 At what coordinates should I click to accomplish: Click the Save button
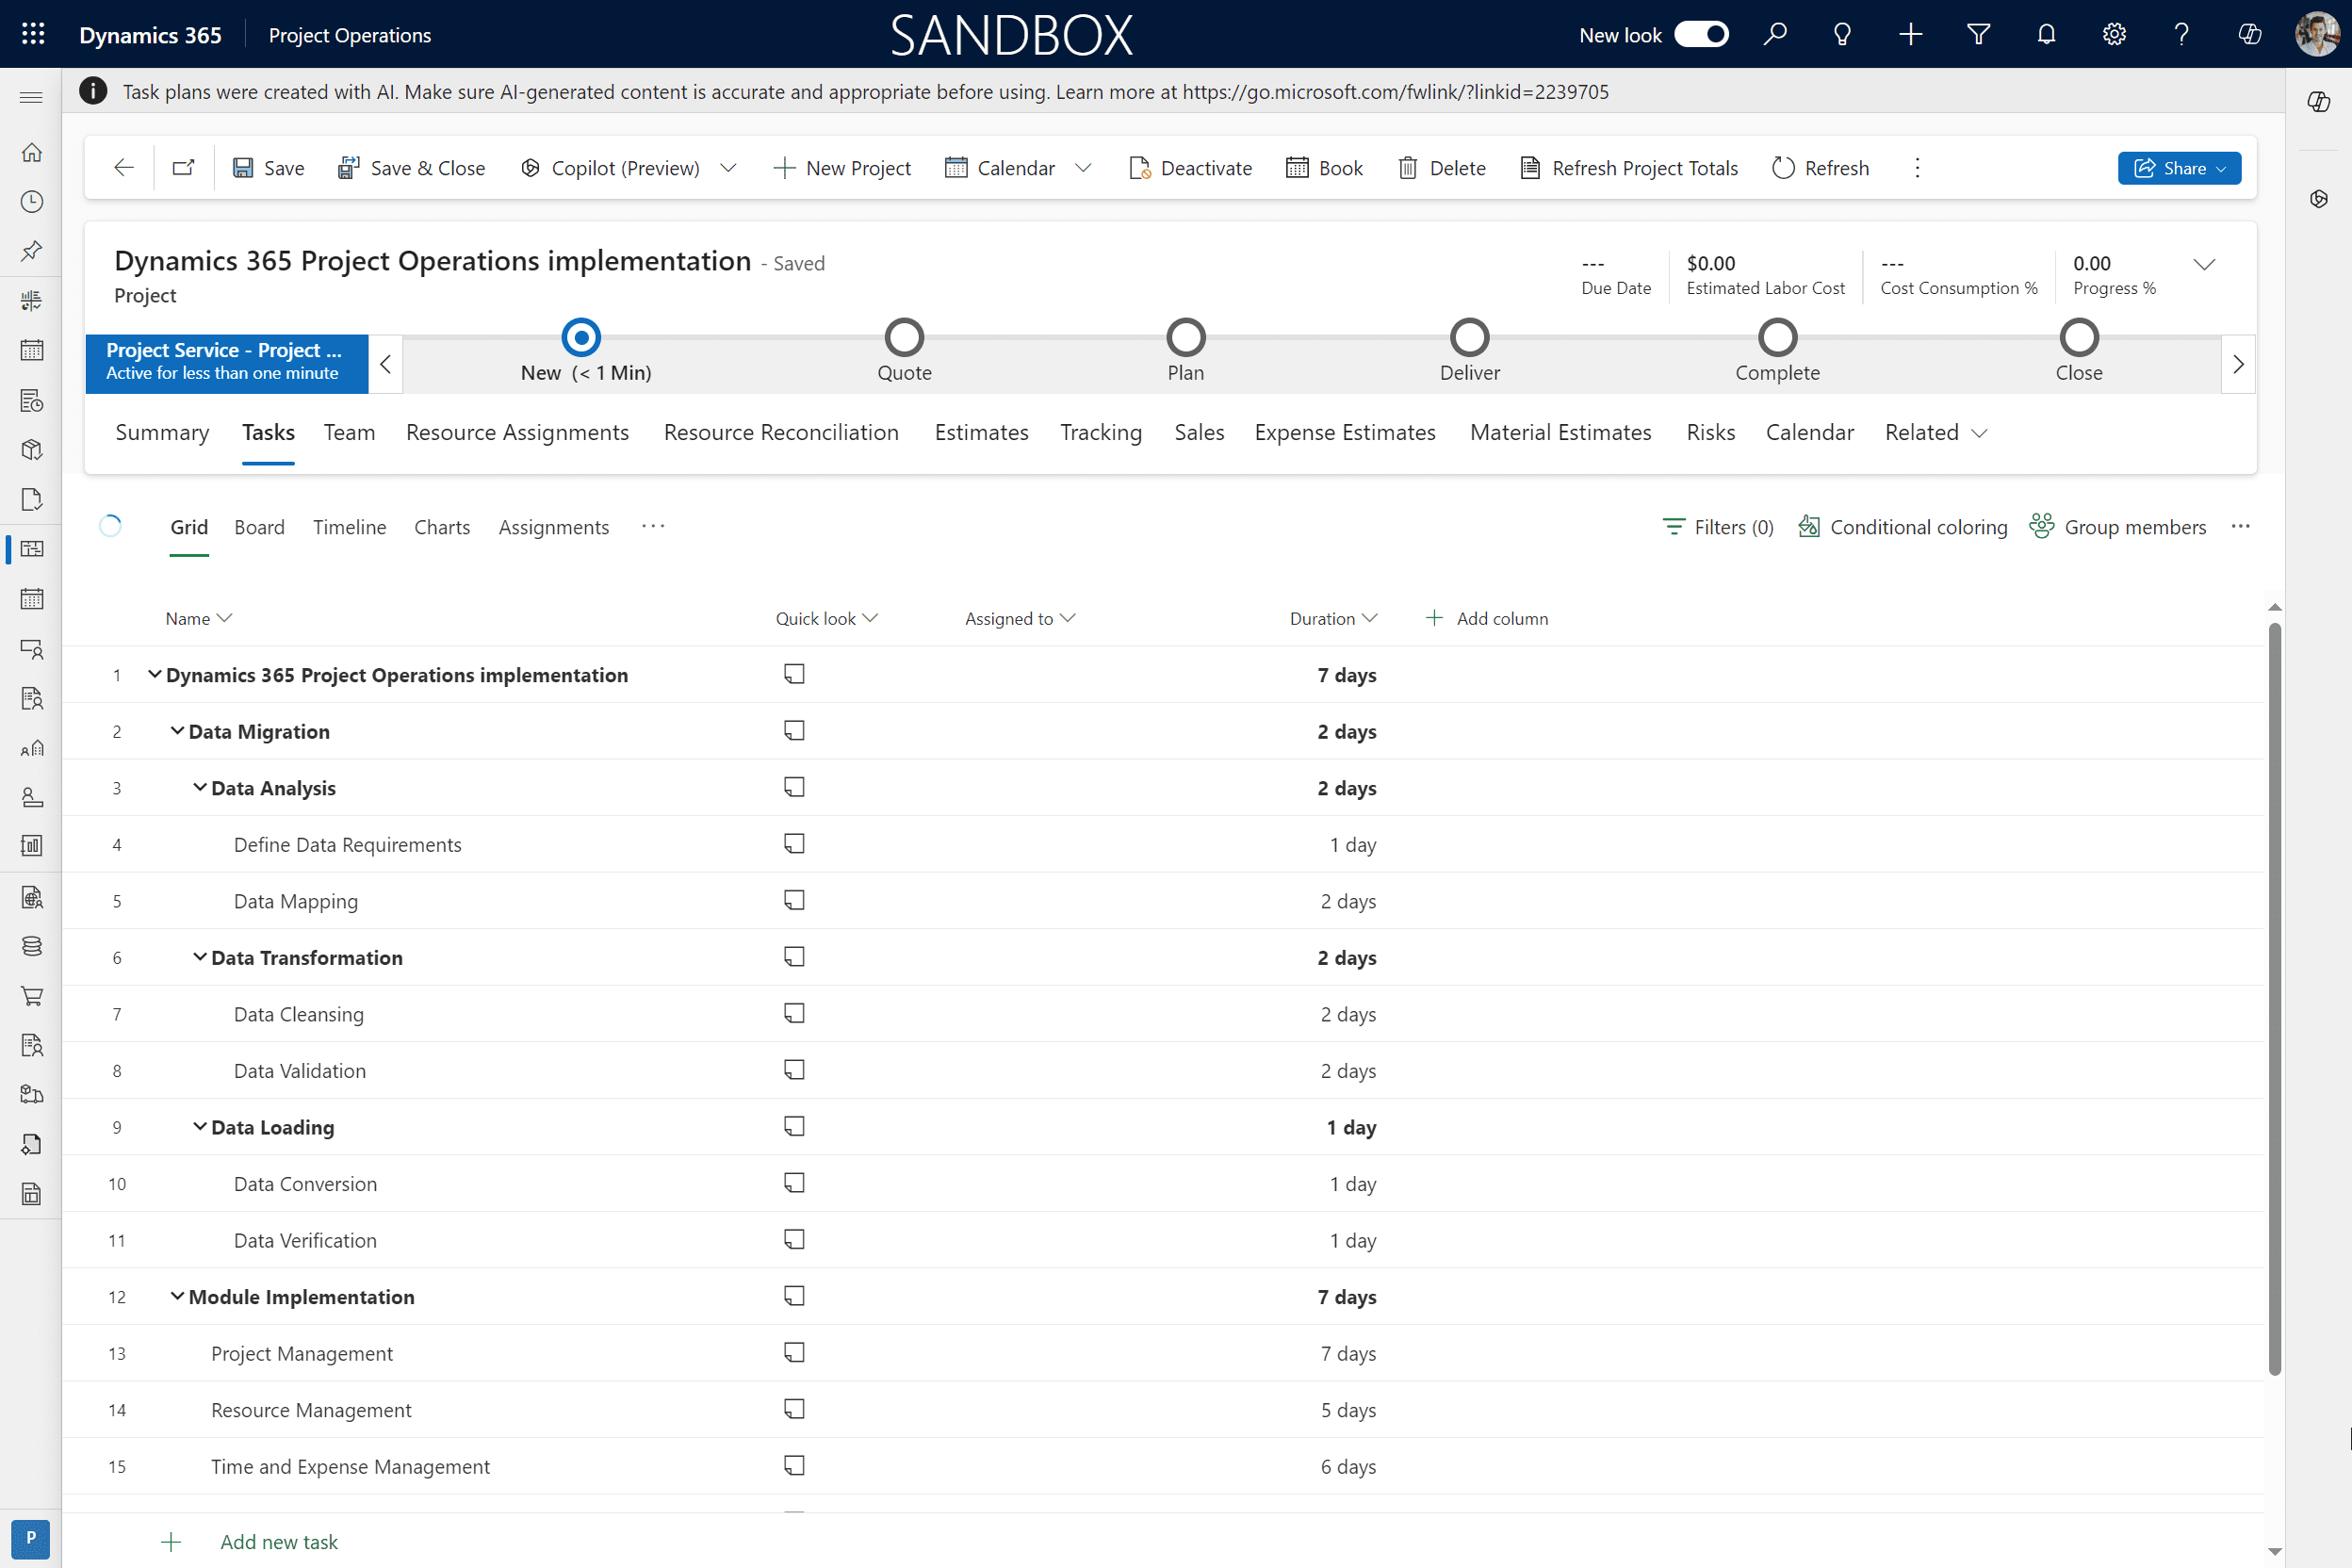click(x=268, y=168)
